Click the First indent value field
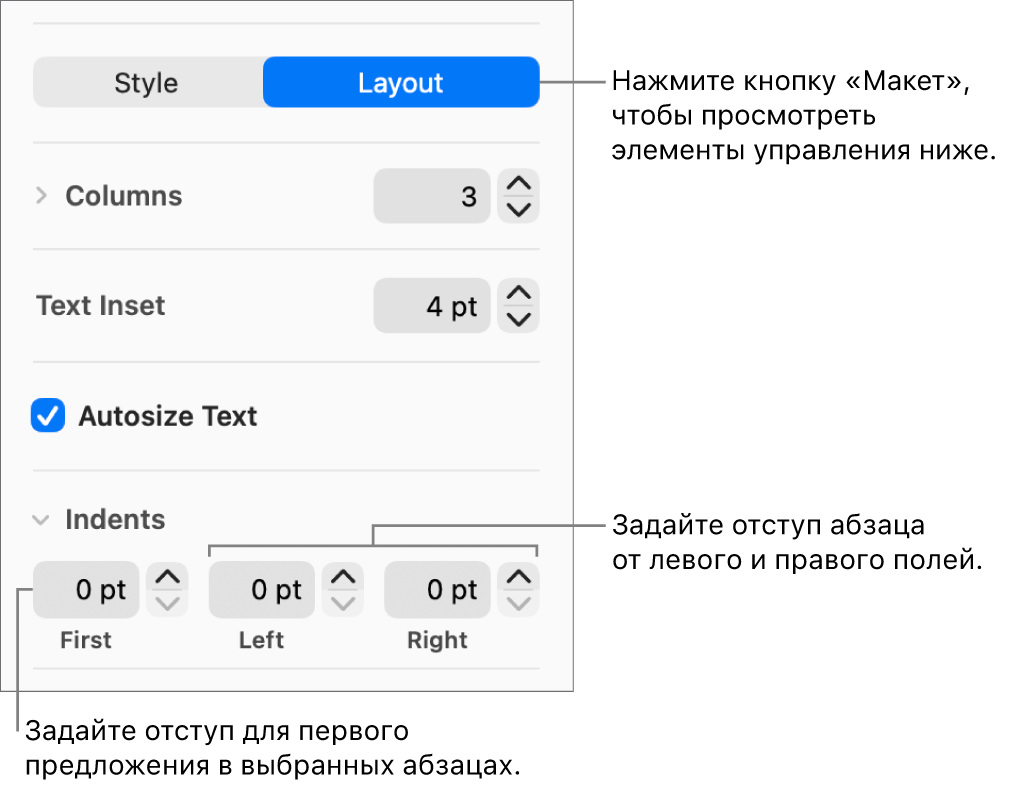 click(86, 590)
